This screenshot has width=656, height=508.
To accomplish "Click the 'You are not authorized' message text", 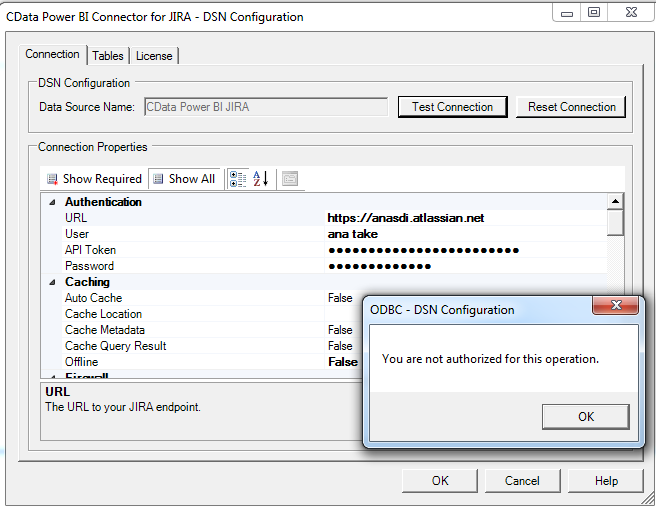I will [x=490, y=359].
